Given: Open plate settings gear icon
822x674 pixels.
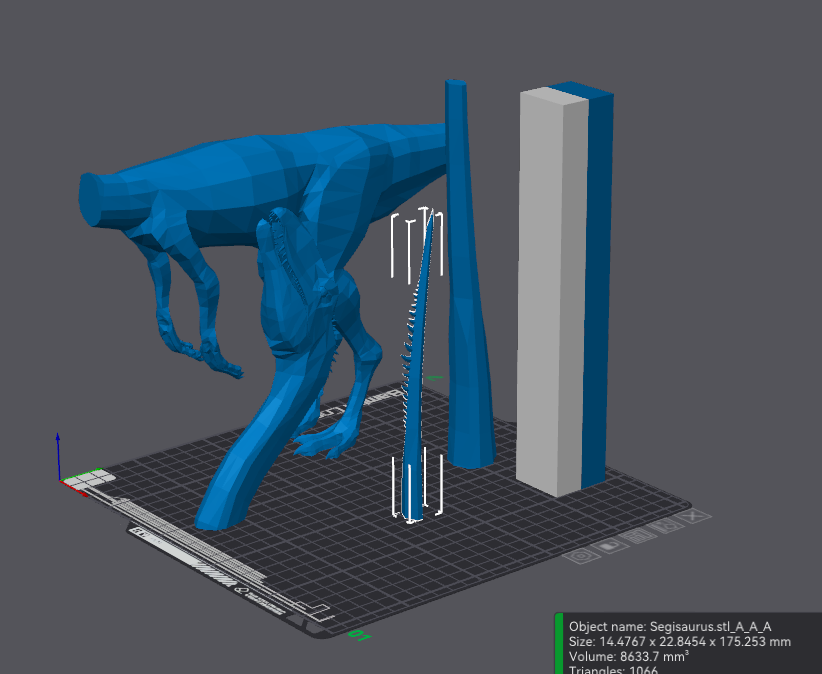Looking at the screenshot, I should pos(581,556).
